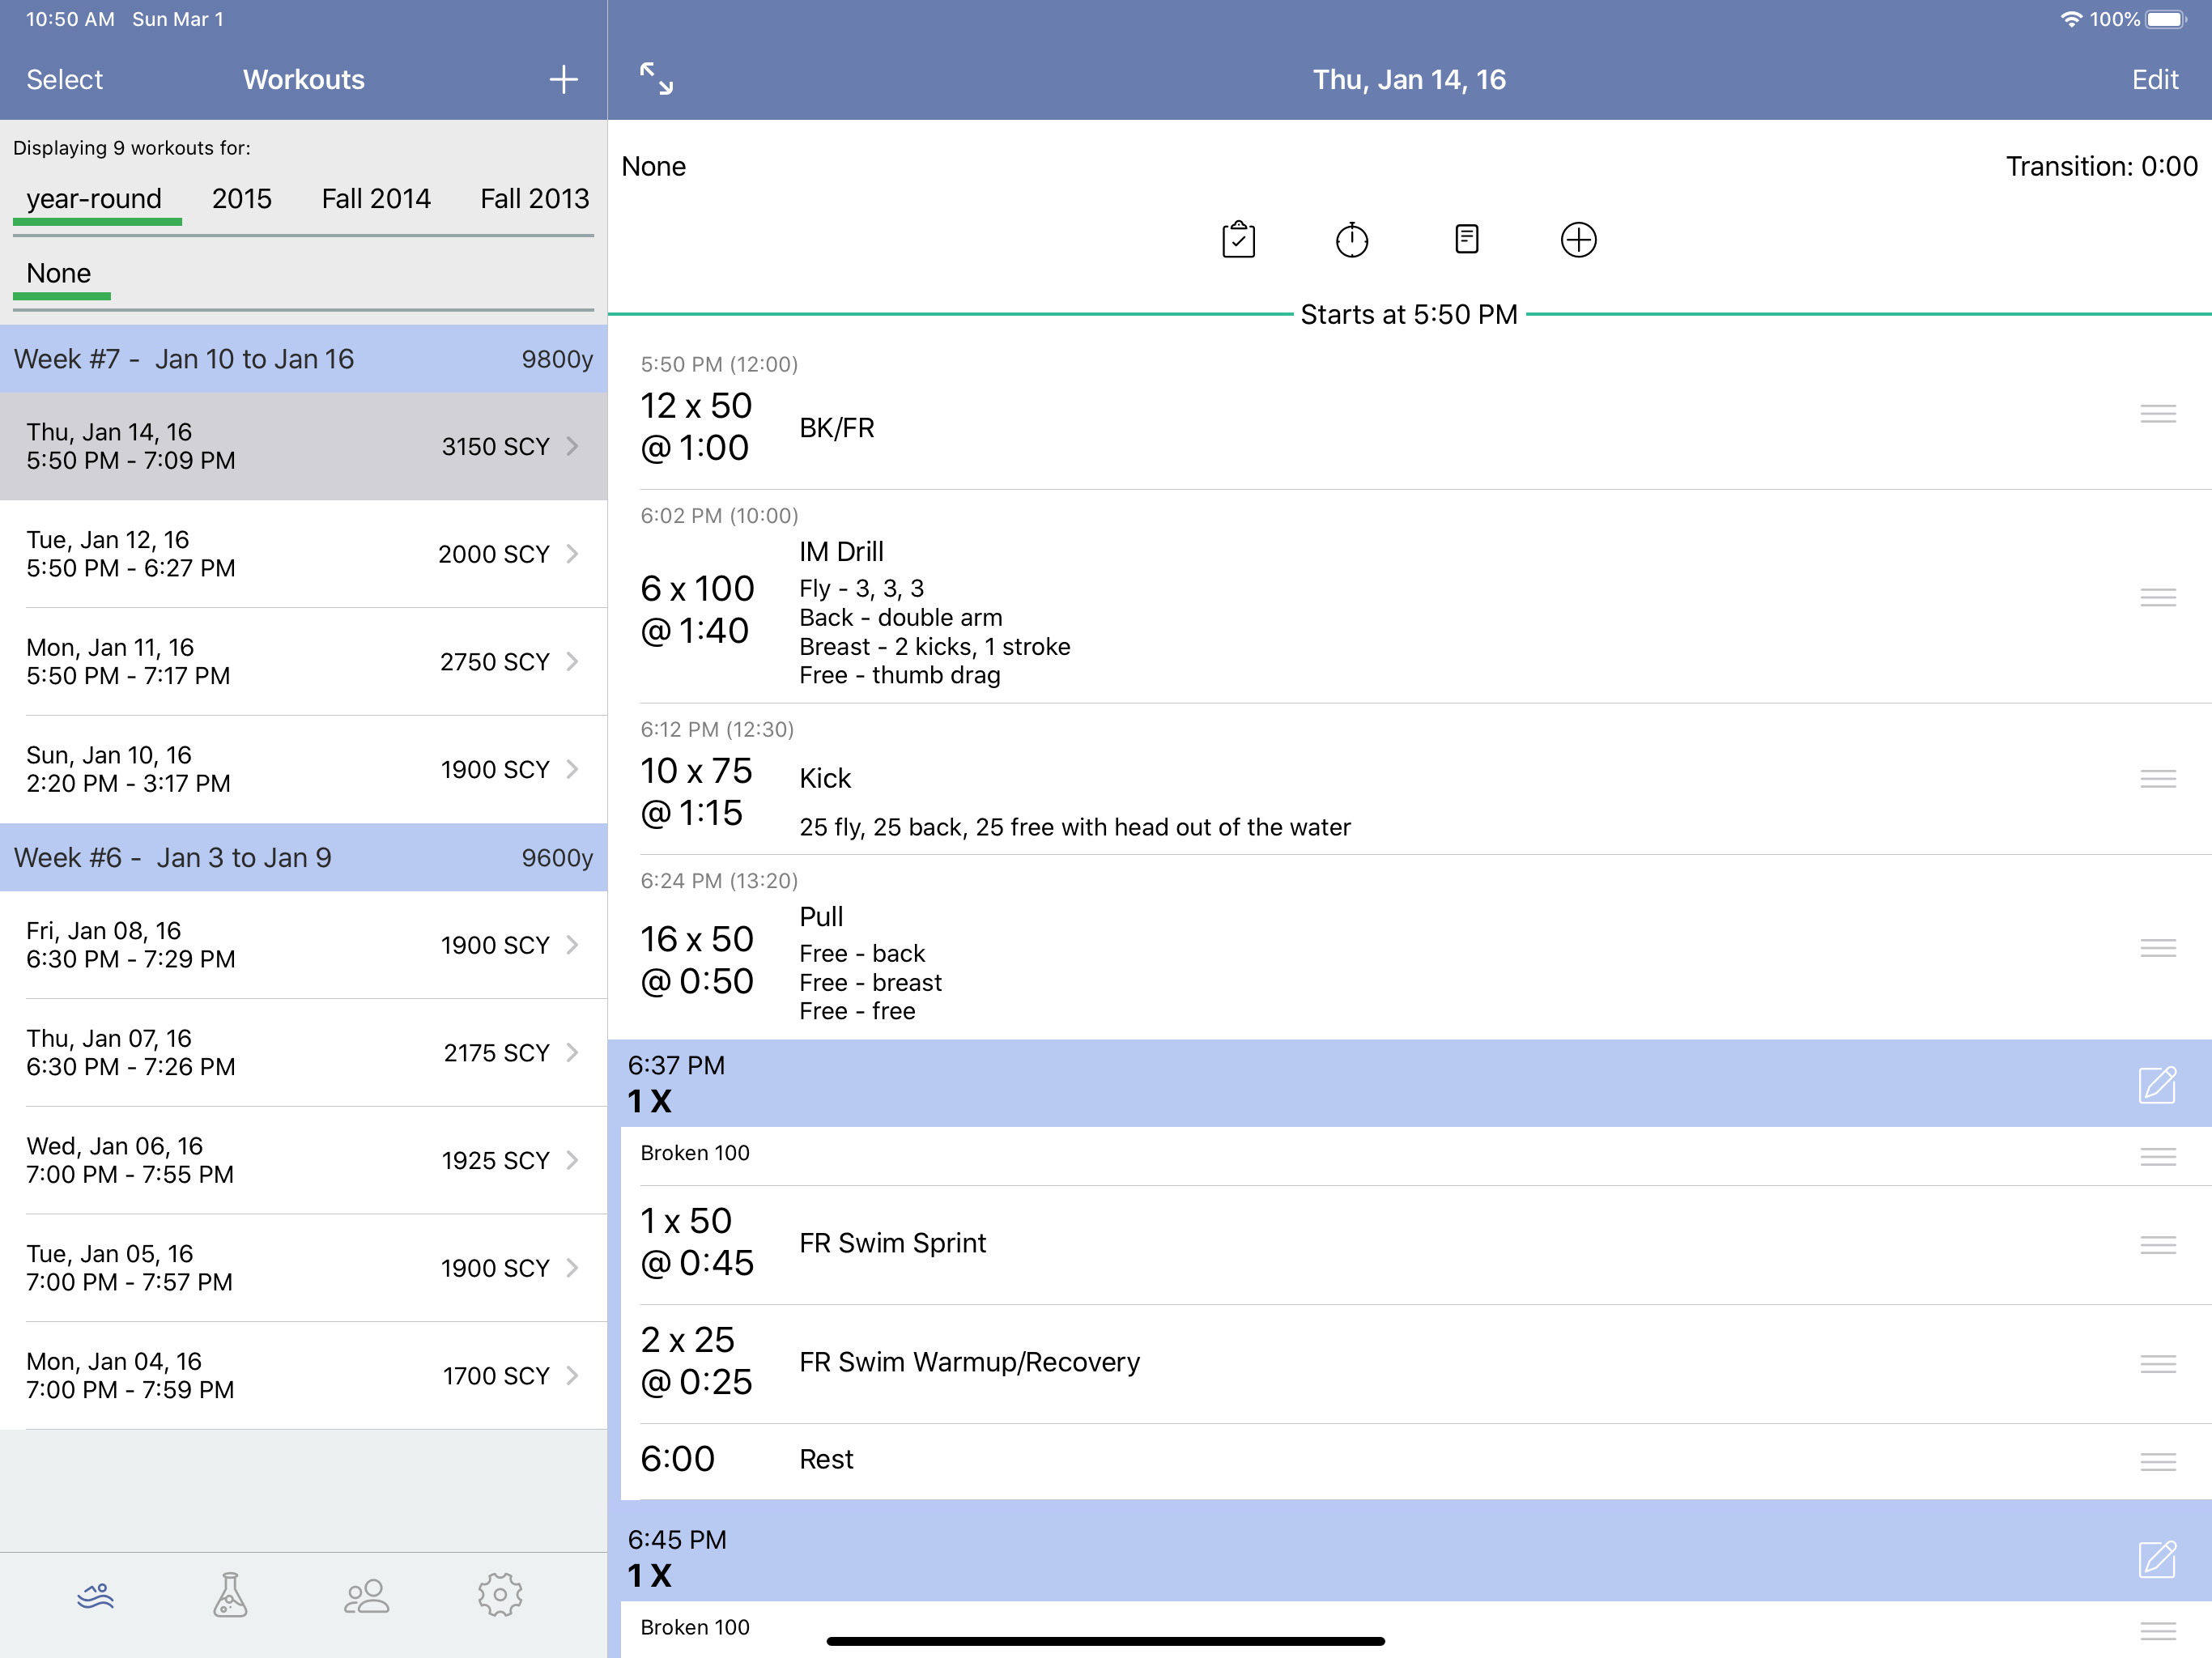Switch to the 2015 season tab
The image size is (2212, 1658).
242,199
